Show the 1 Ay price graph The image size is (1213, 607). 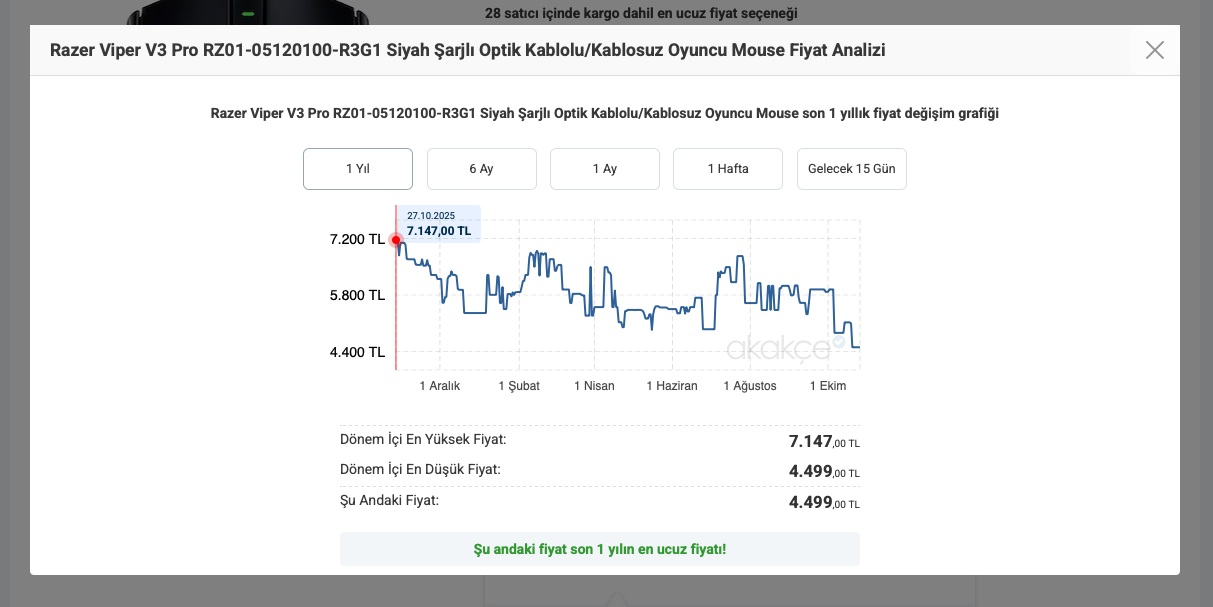tap(605, 169)
